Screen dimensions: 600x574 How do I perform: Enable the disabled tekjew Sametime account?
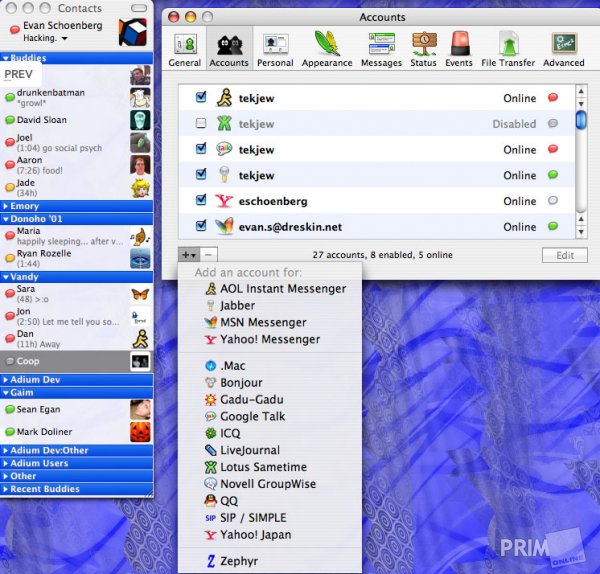click(x=201, y=123)
